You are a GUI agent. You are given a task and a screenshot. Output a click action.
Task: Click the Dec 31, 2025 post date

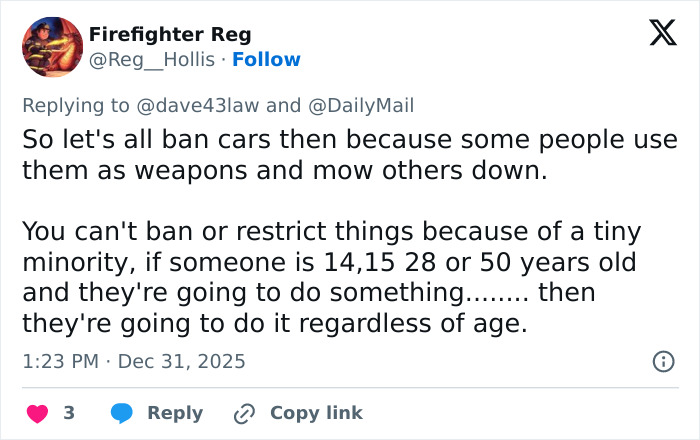click(181, 361)
